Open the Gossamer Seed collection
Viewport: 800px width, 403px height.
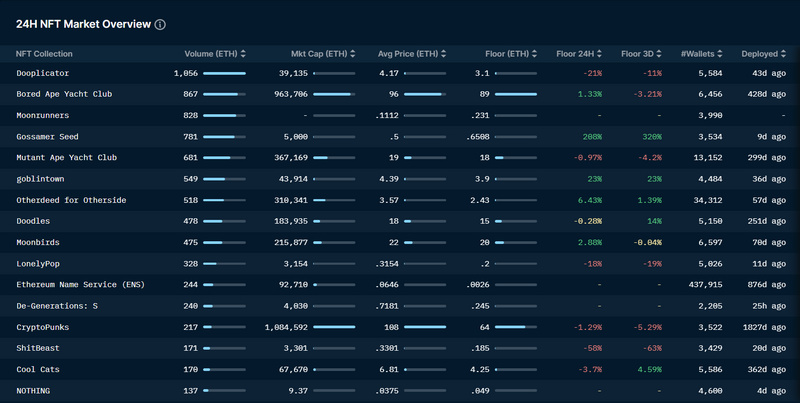pyautogui.click(x=46, y=136)
